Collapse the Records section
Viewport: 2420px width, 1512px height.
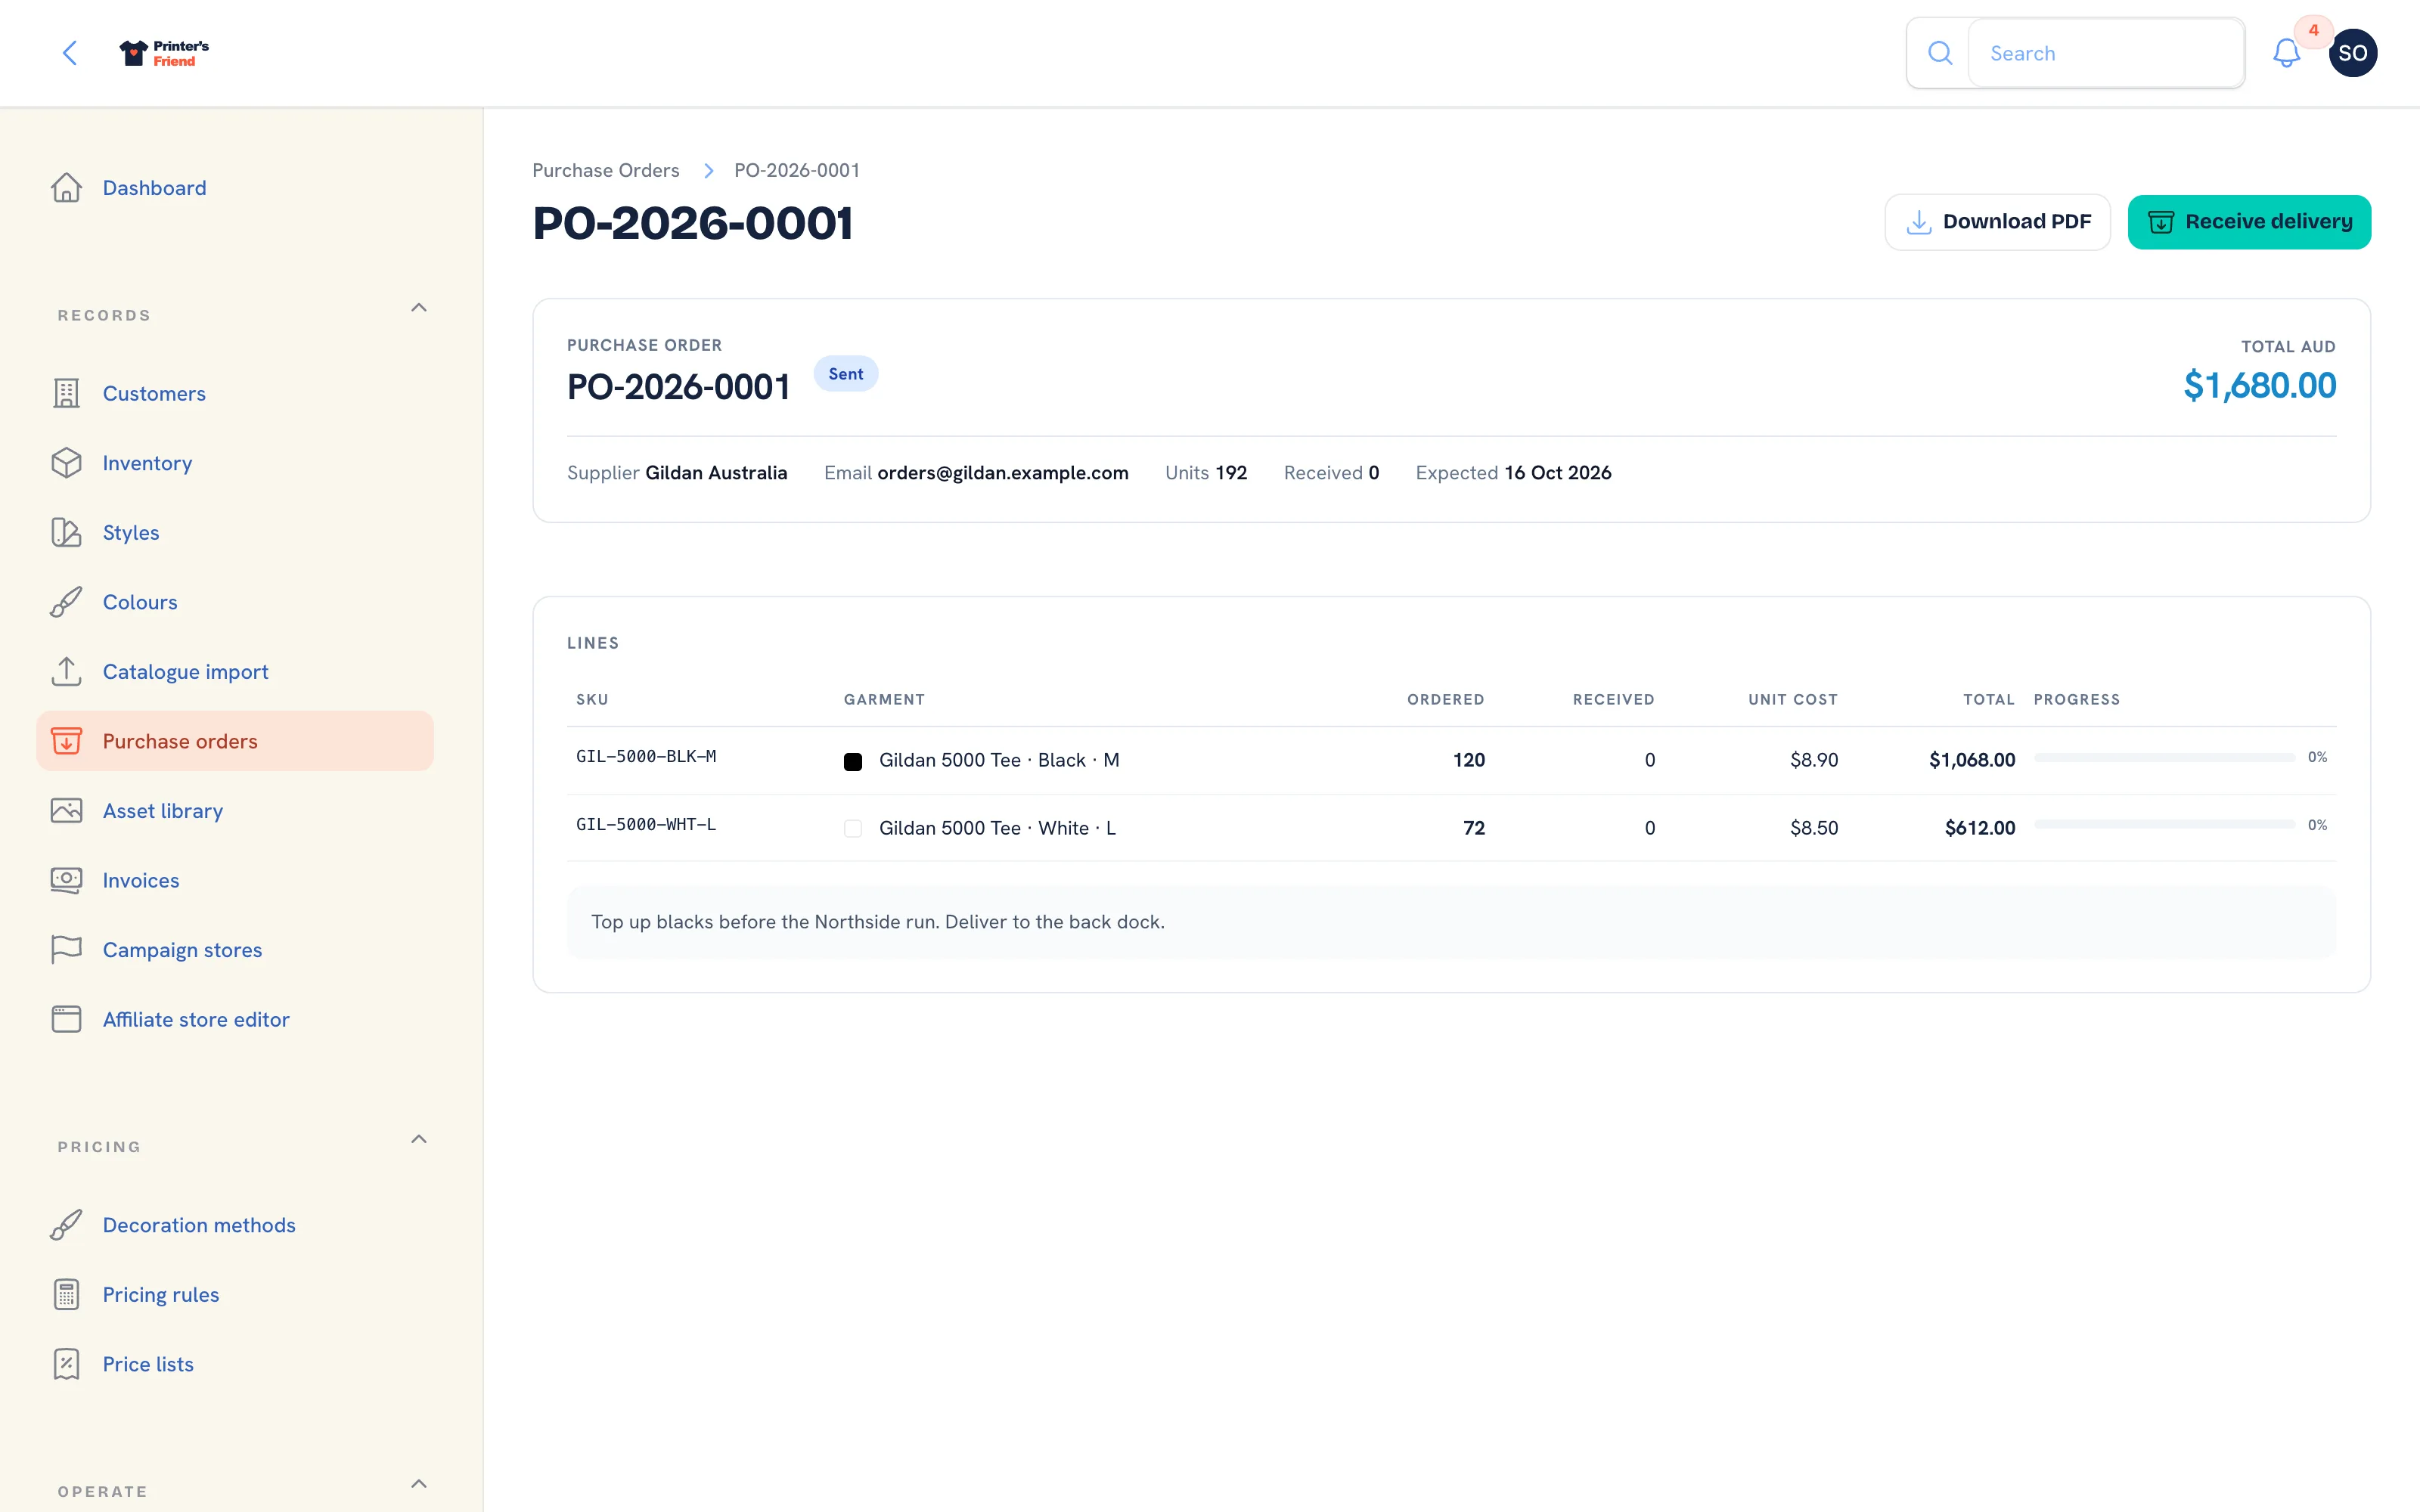(419, 308)
